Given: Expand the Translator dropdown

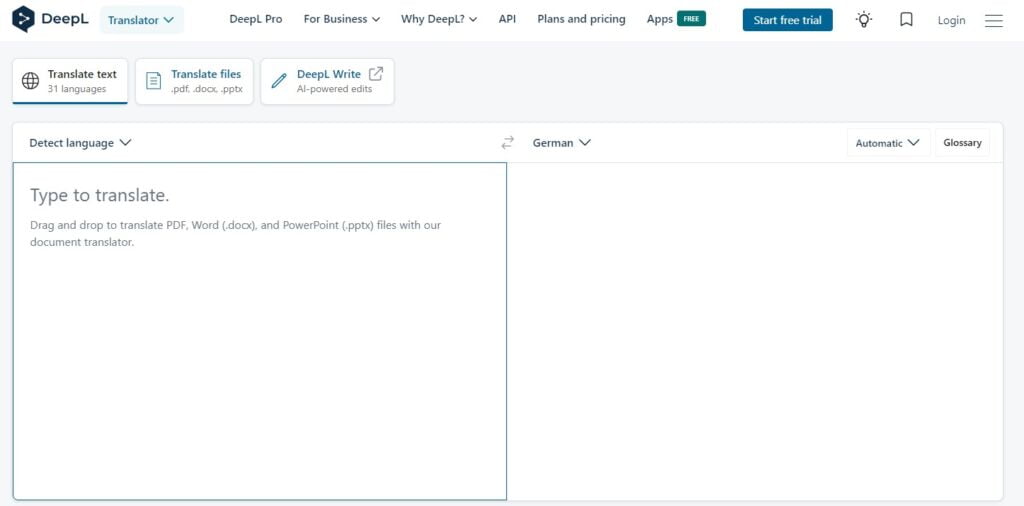Looking at the screenshot, I should 141,20.
